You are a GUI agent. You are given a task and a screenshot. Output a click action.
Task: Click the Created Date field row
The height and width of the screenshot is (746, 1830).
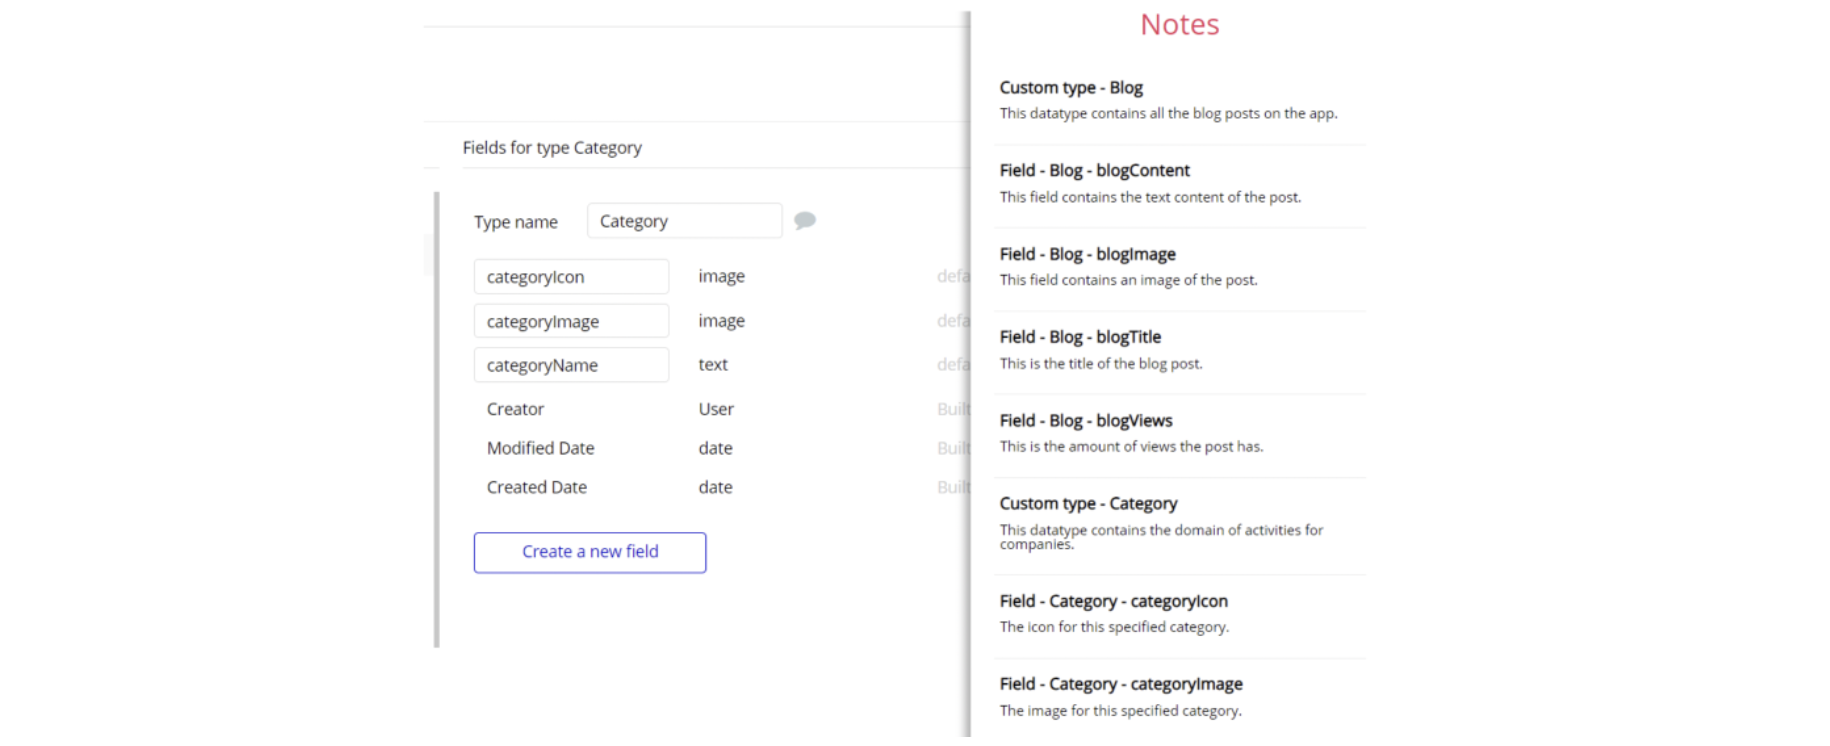pyautogui.click(x=536, y=487)
